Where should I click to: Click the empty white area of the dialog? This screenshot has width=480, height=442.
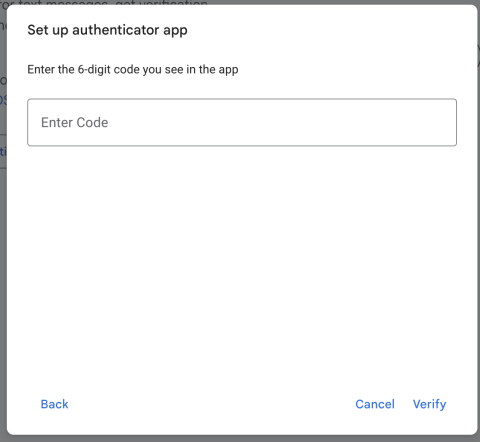(x=242, y=267)
